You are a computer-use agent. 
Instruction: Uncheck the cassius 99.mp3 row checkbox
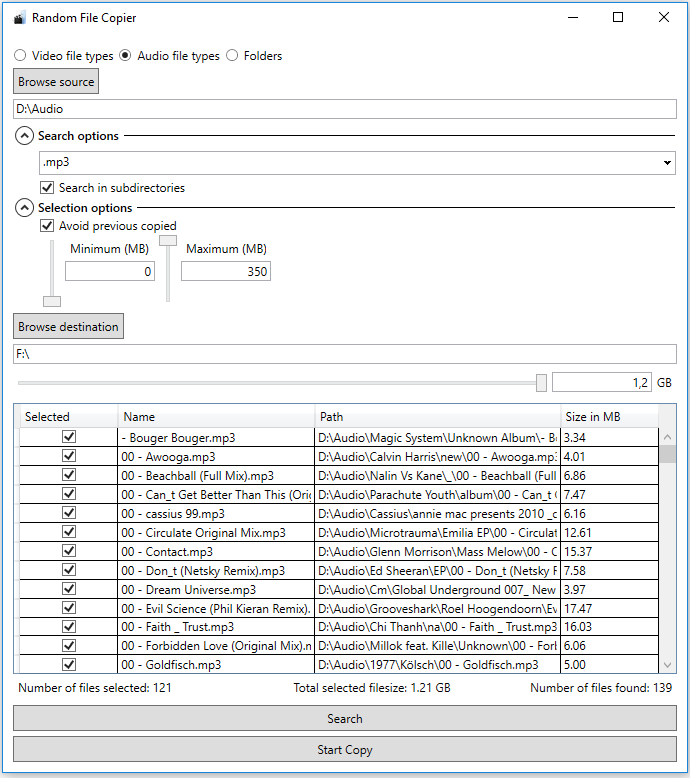tap(69, 513)
